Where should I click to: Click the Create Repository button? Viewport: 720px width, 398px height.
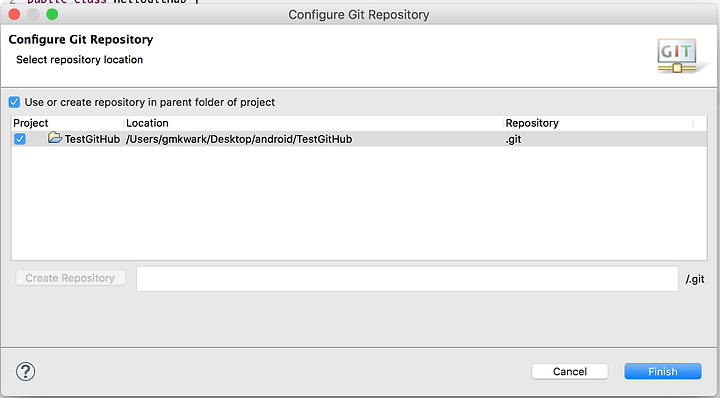coord(70,278)
